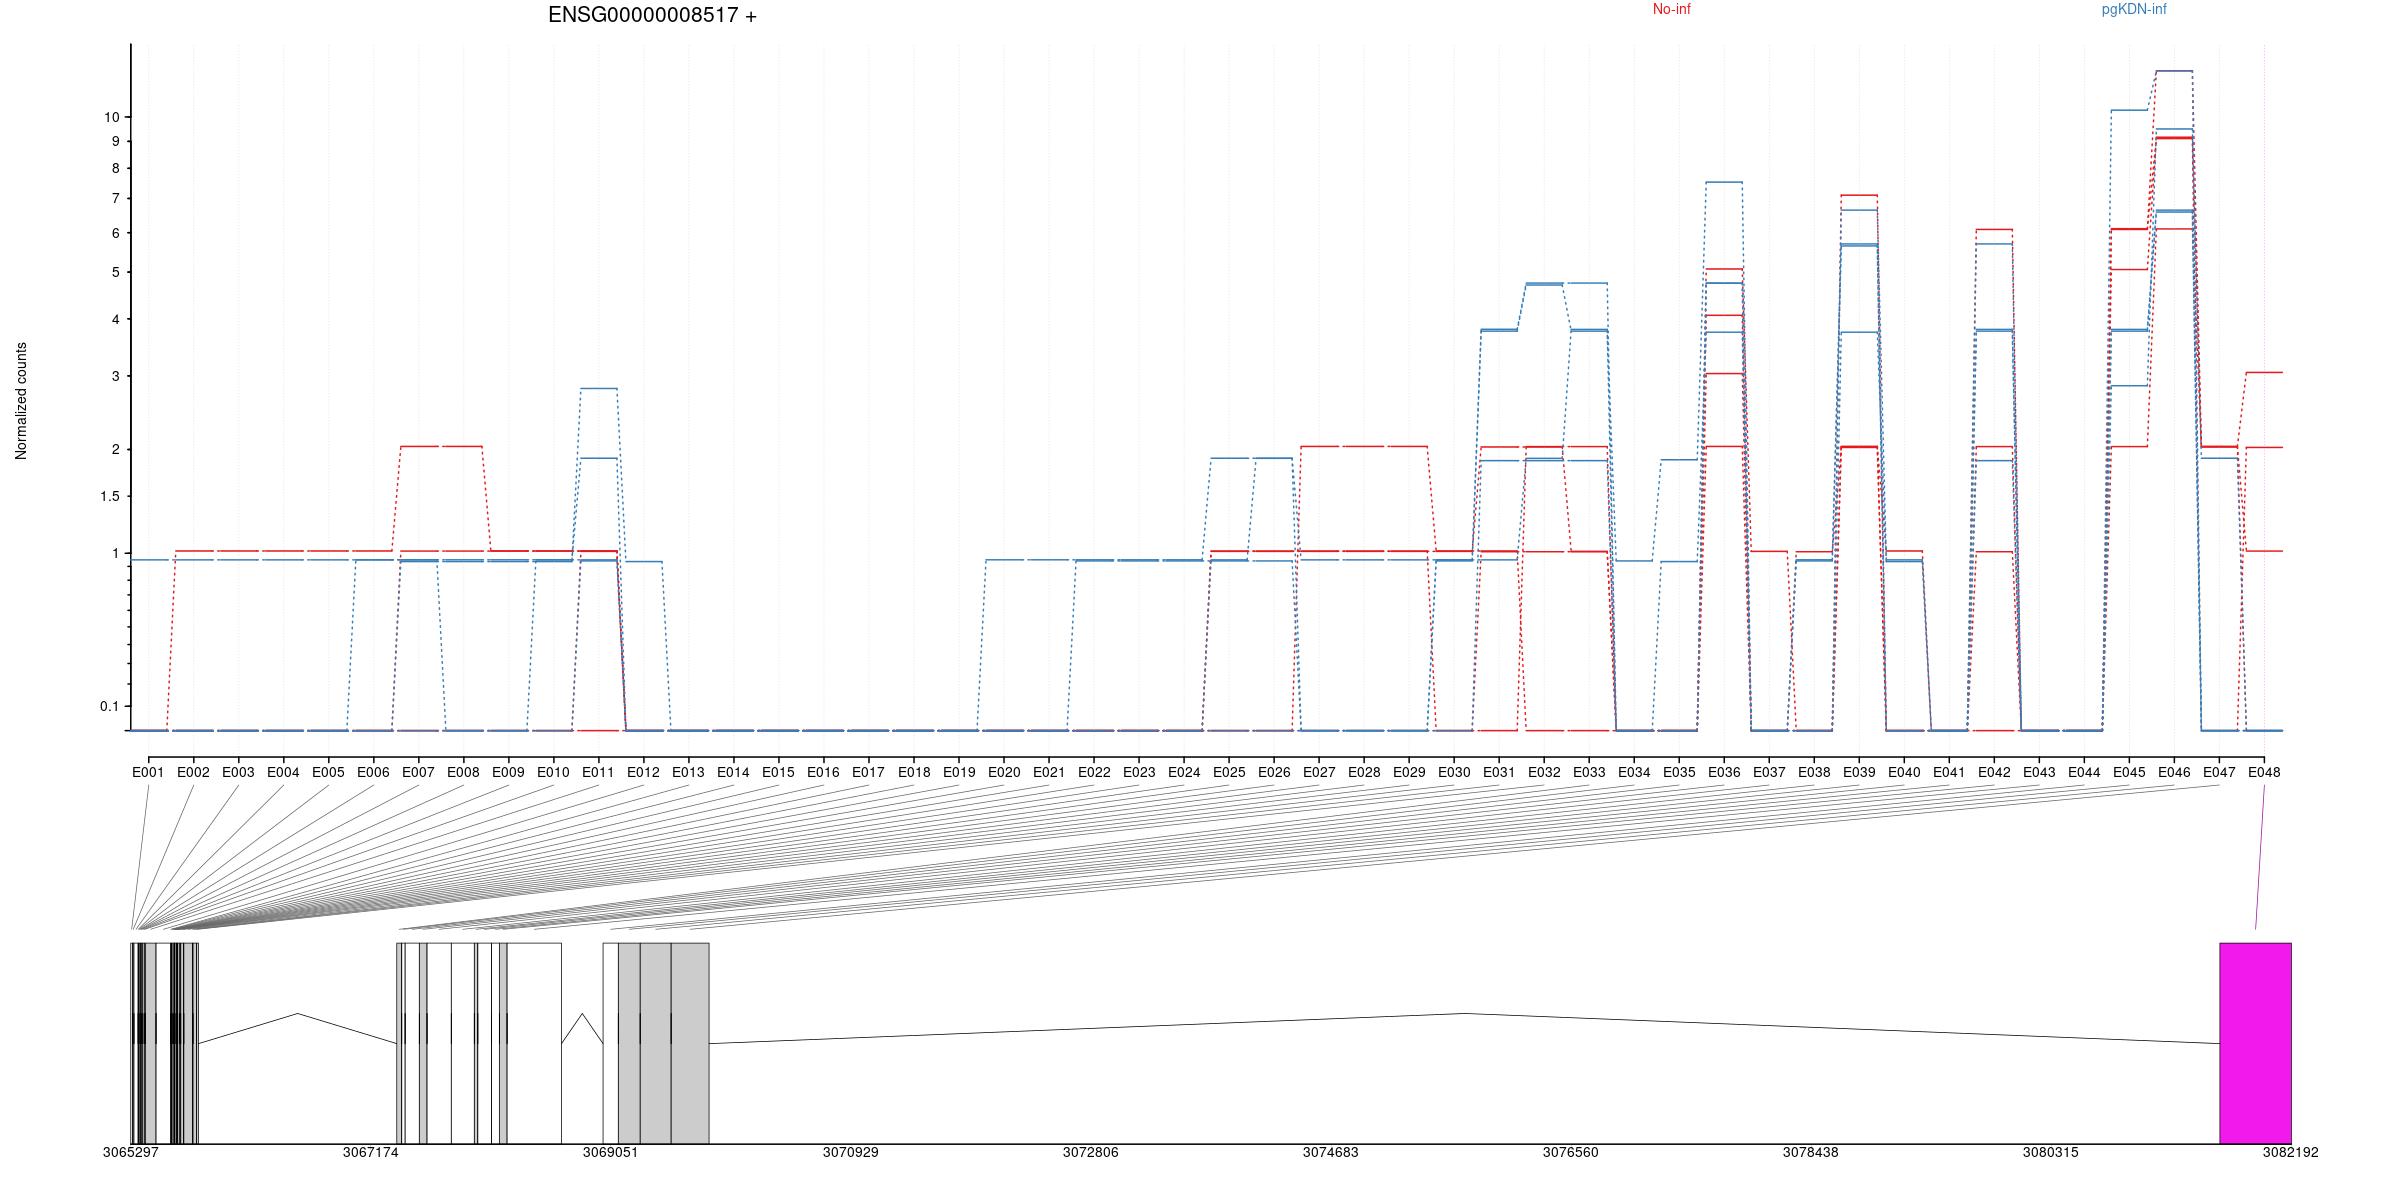
Task: Click genomic coordinate 3069051
Action: 611,1152
